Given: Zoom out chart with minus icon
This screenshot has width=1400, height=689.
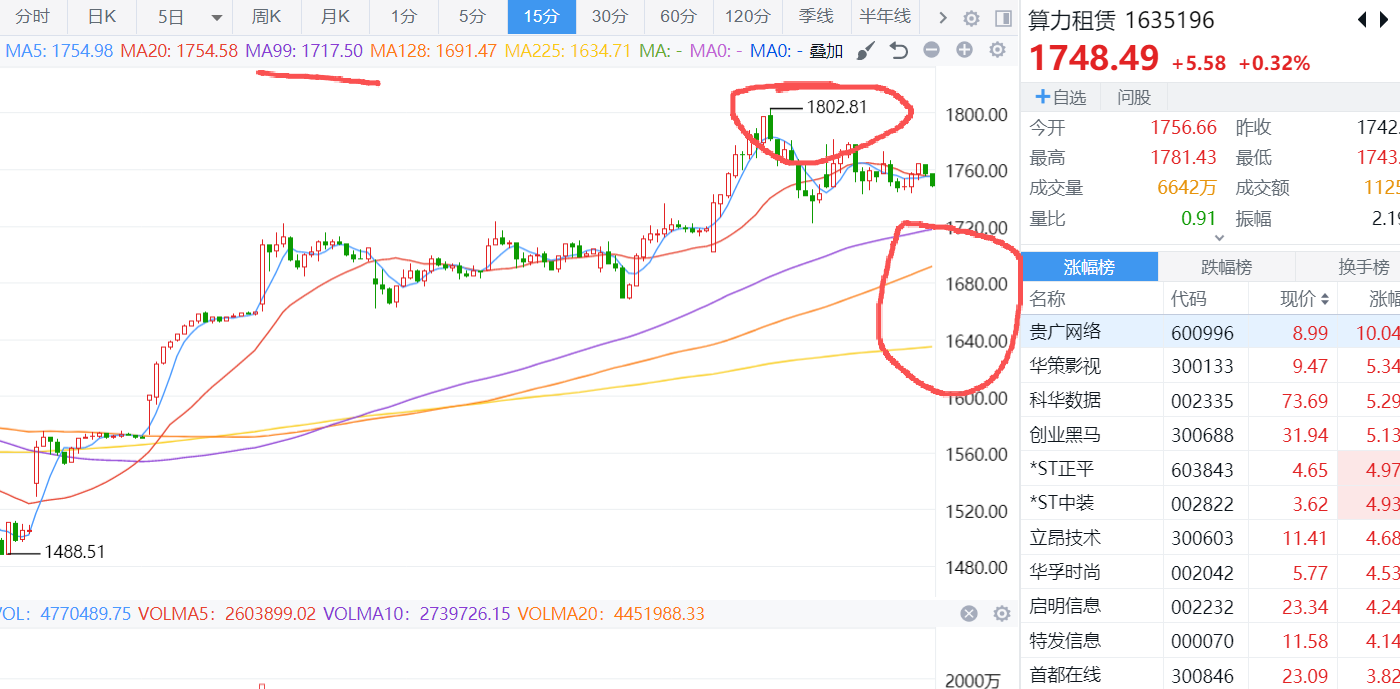Looking at the screenshot, I should (931, 51).
